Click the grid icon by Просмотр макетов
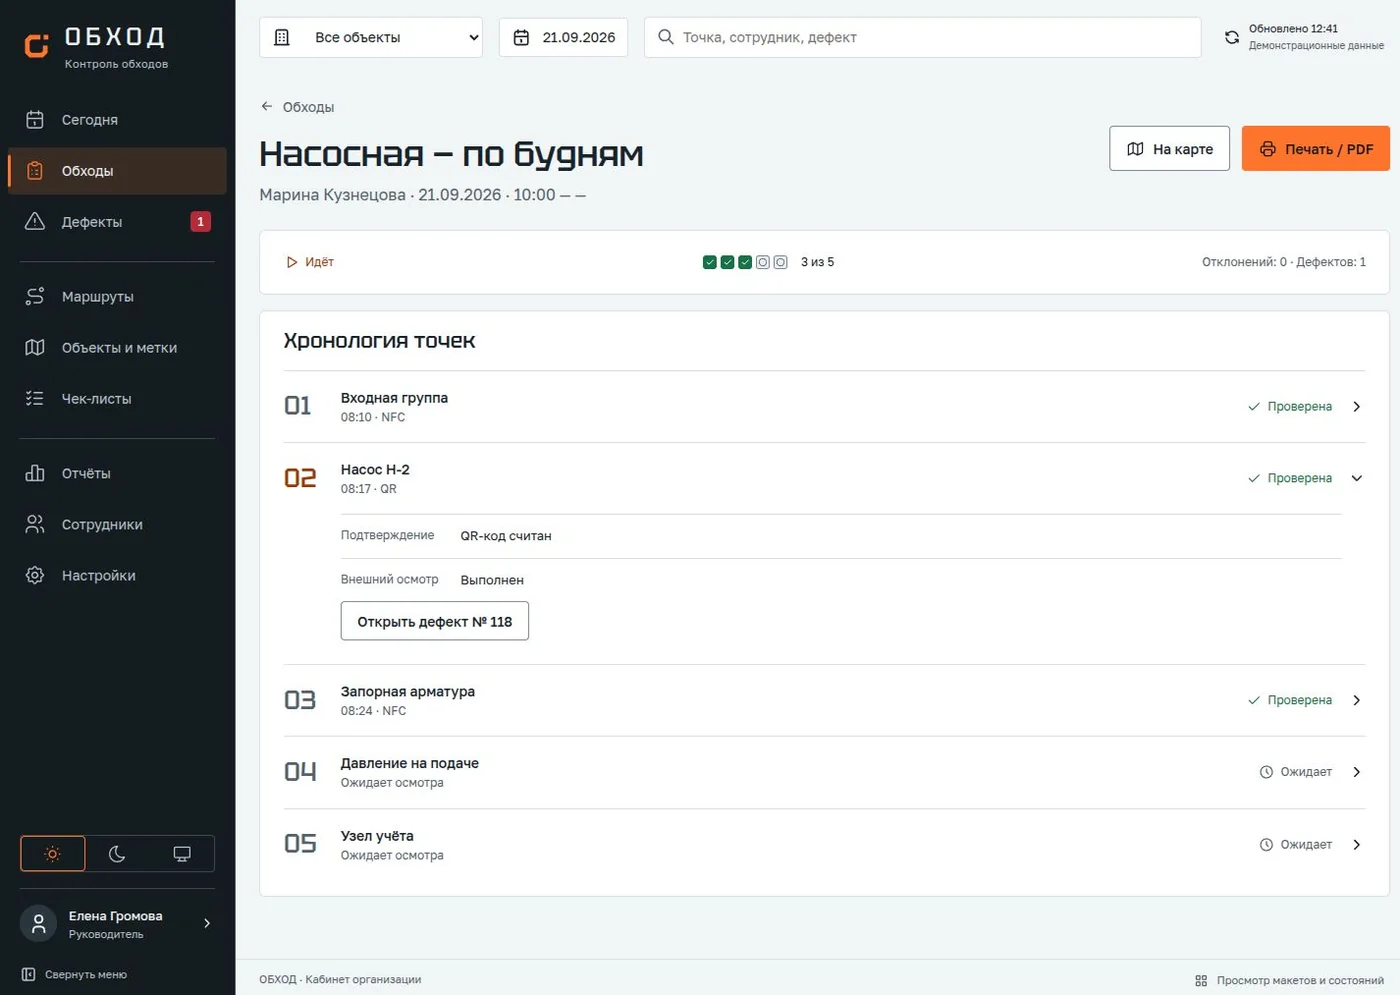Viewport: 1400px width, 995px height. [x=1201, y=980]
